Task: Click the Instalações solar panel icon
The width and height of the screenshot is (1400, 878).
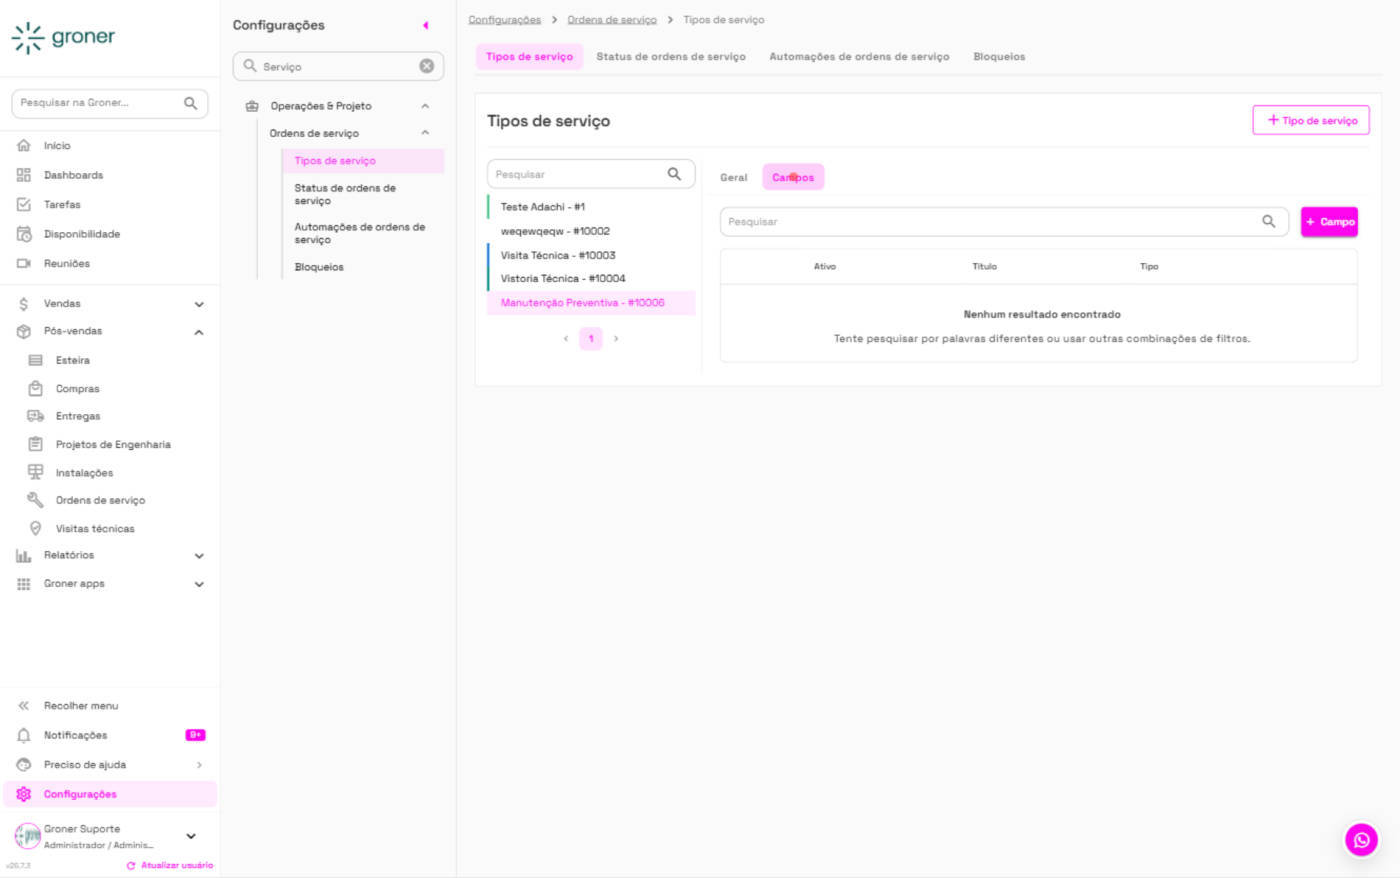Action: [36, 472]
